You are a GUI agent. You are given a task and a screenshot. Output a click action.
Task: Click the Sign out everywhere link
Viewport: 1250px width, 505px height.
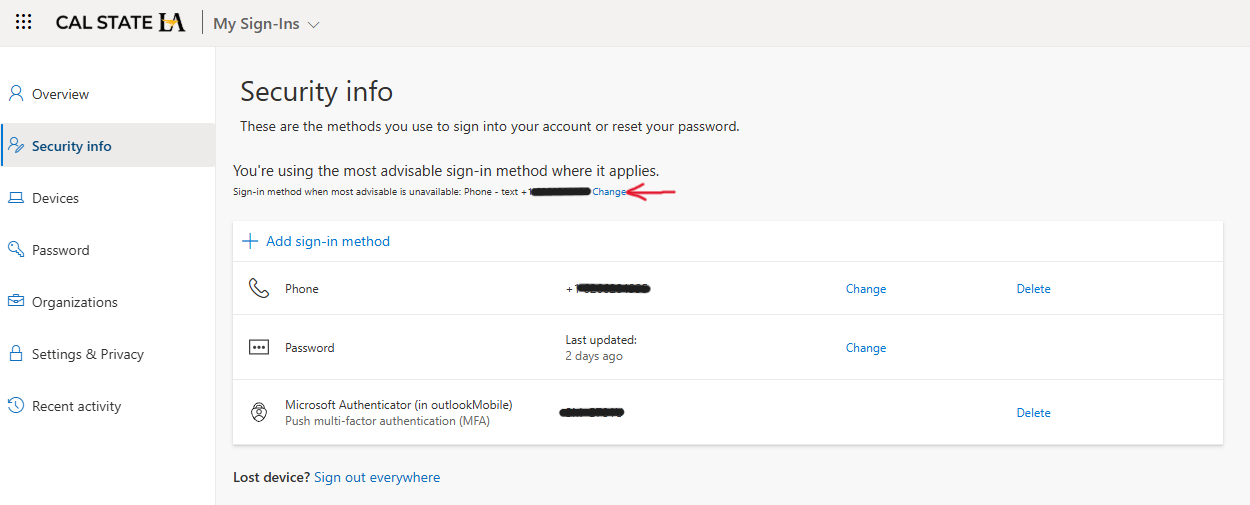[x=377, y=478]
